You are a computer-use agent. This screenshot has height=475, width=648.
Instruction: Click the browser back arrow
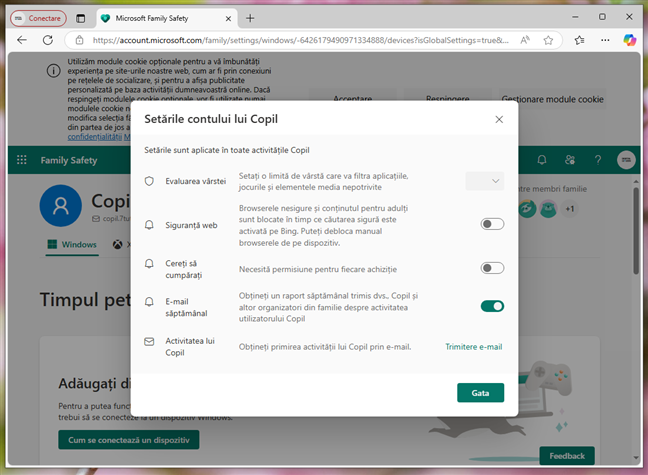(x=21, y=41)
